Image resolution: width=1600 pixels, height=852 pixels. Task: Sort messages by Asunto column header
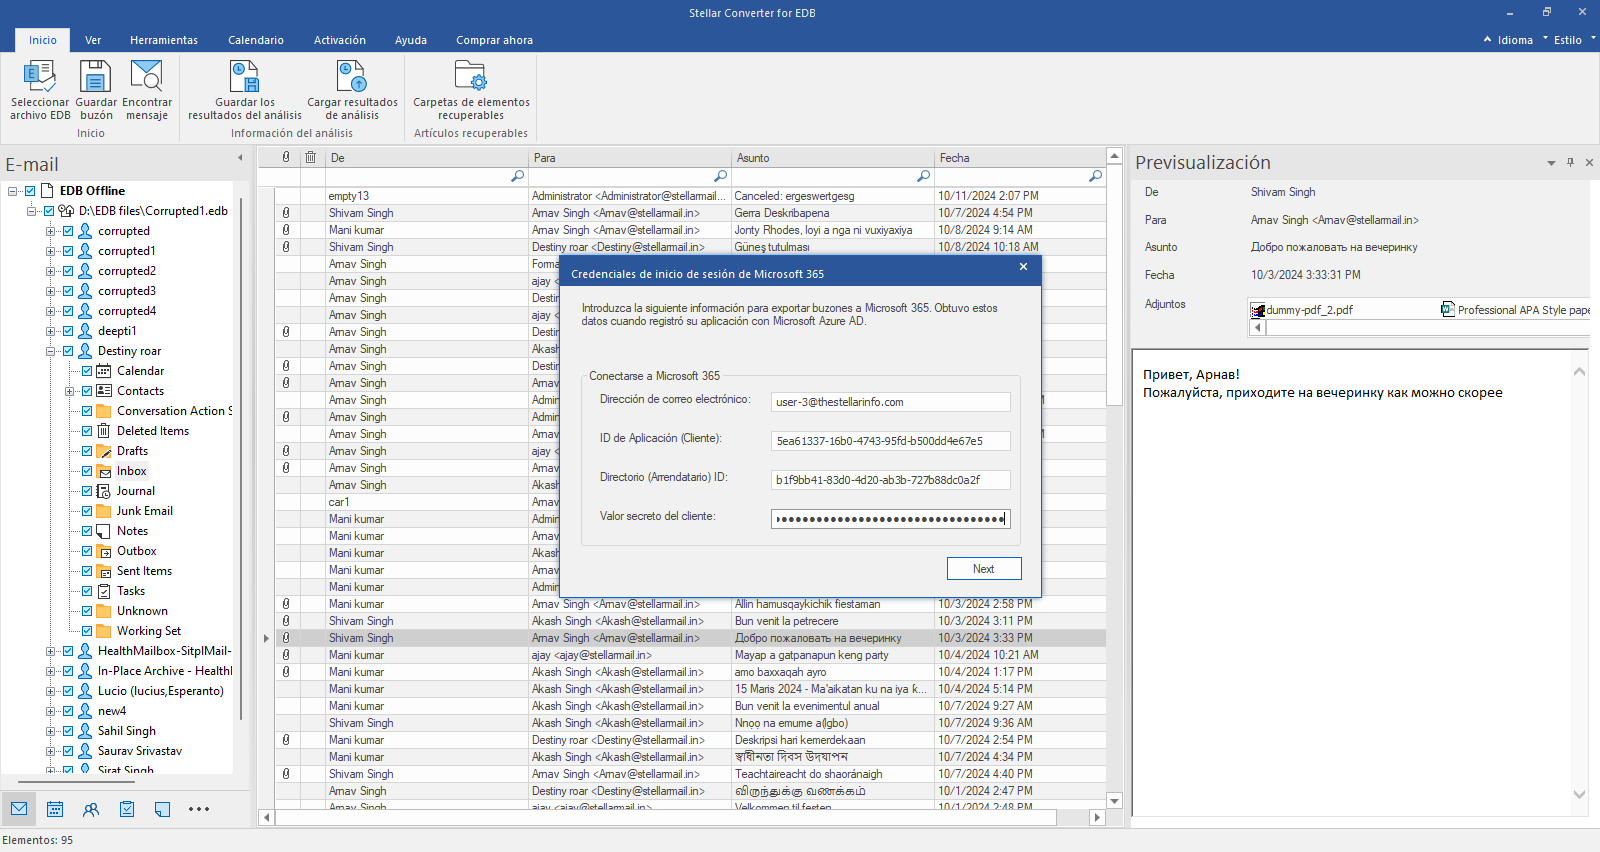tap(833, 158)
